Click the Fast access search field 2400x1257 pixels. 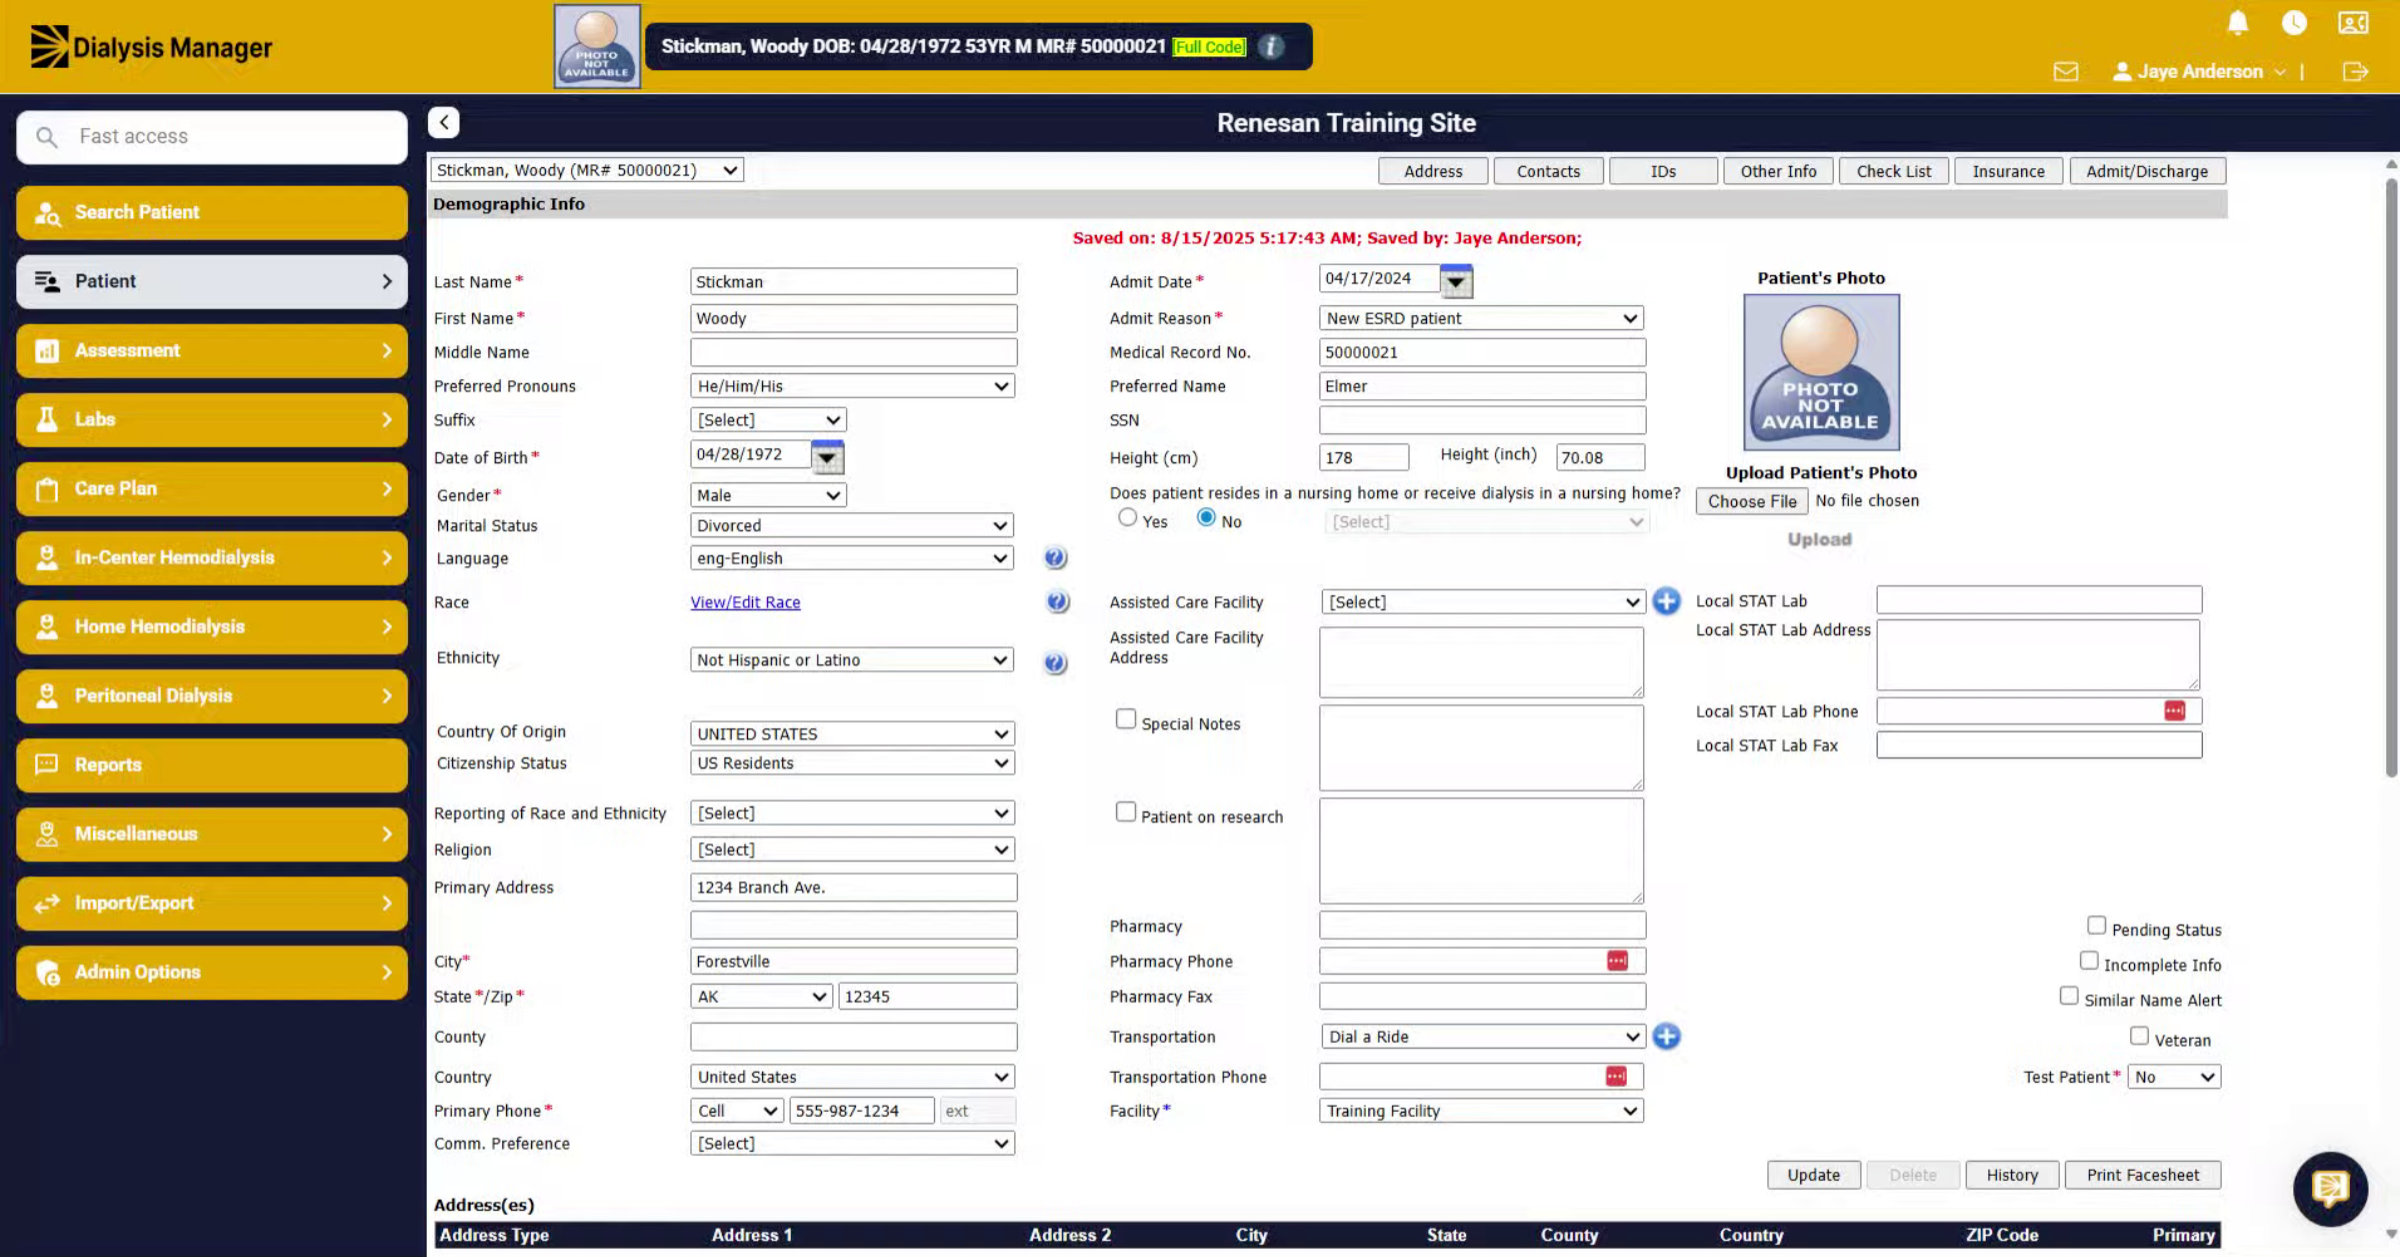click(x=212, y=137)
